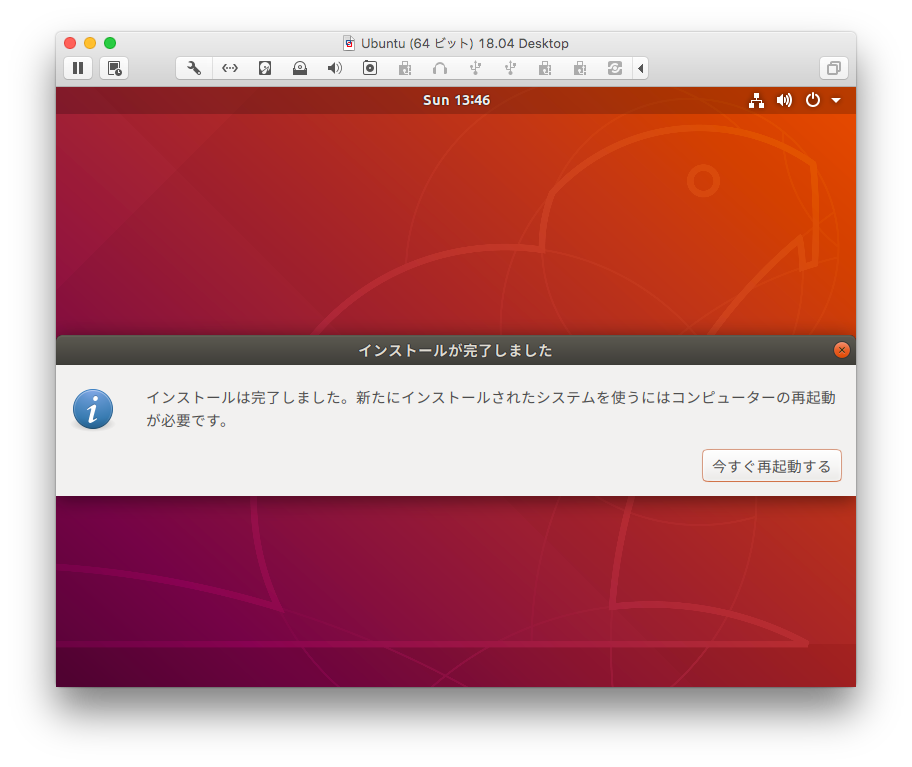This screenshot has height=767, width=912.
Task: Open Ubuntu volume indicator in top bar
Action: click(784, 101)
